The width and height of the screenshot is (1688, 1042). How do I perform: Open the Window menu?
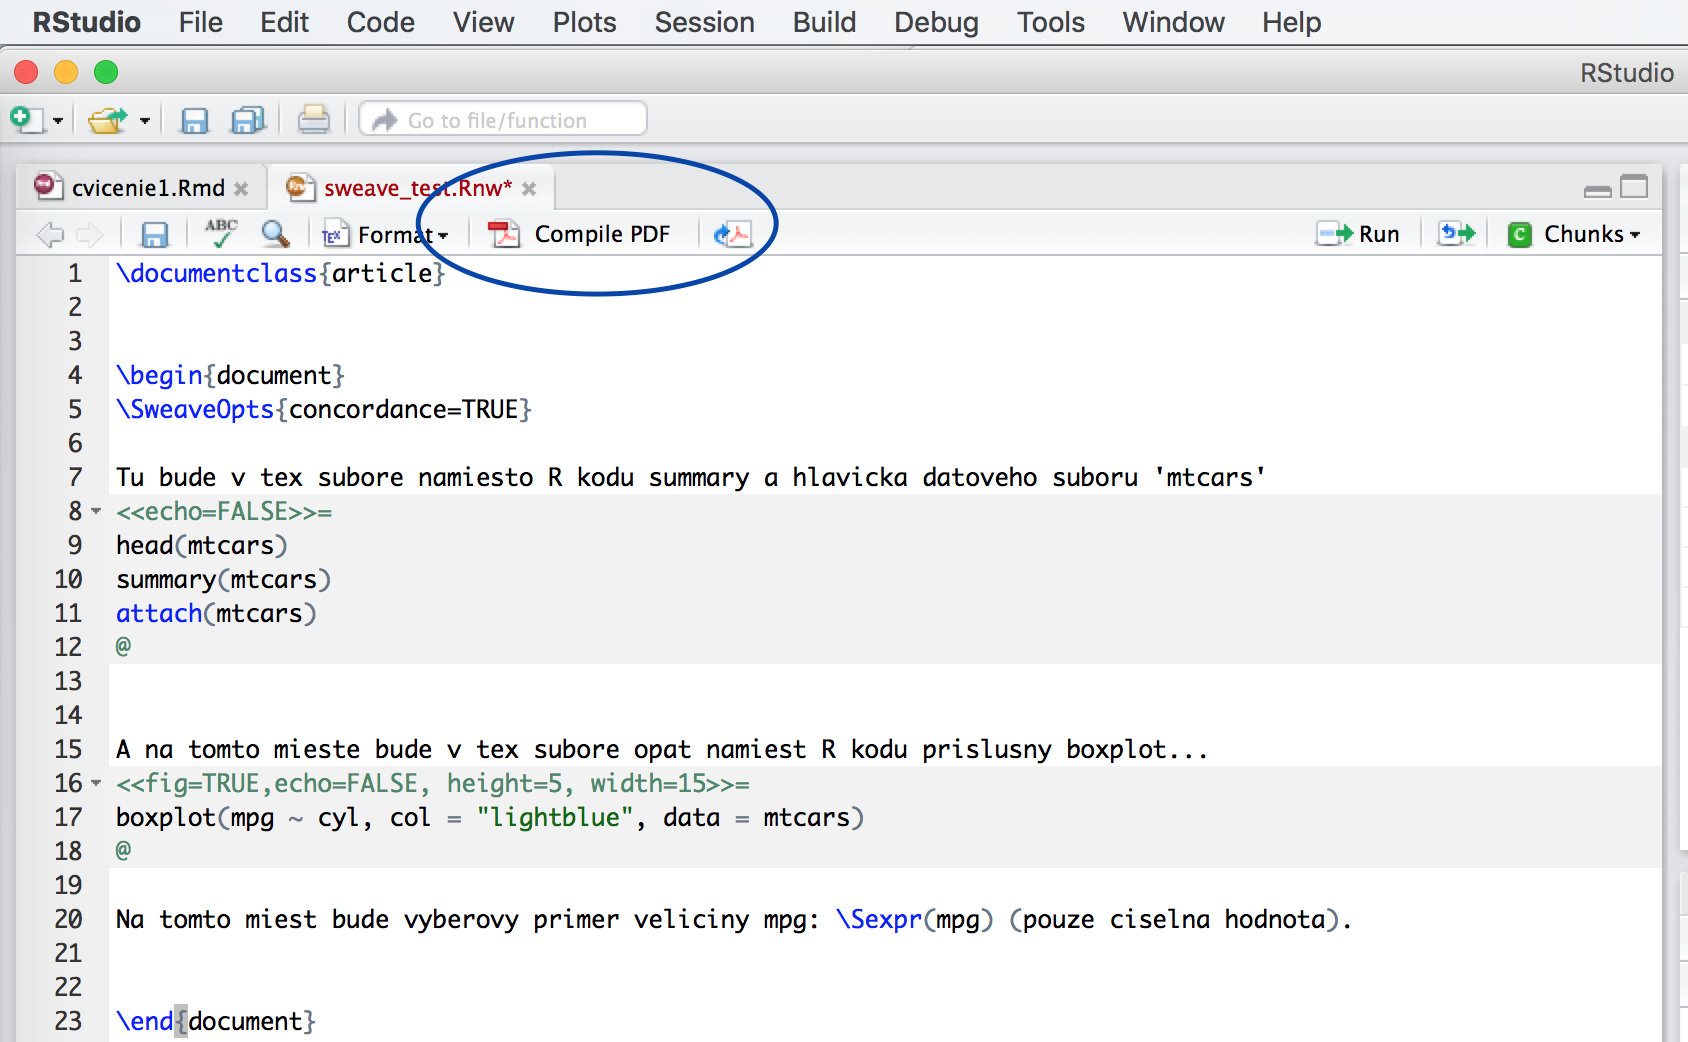coord(1174,22)
